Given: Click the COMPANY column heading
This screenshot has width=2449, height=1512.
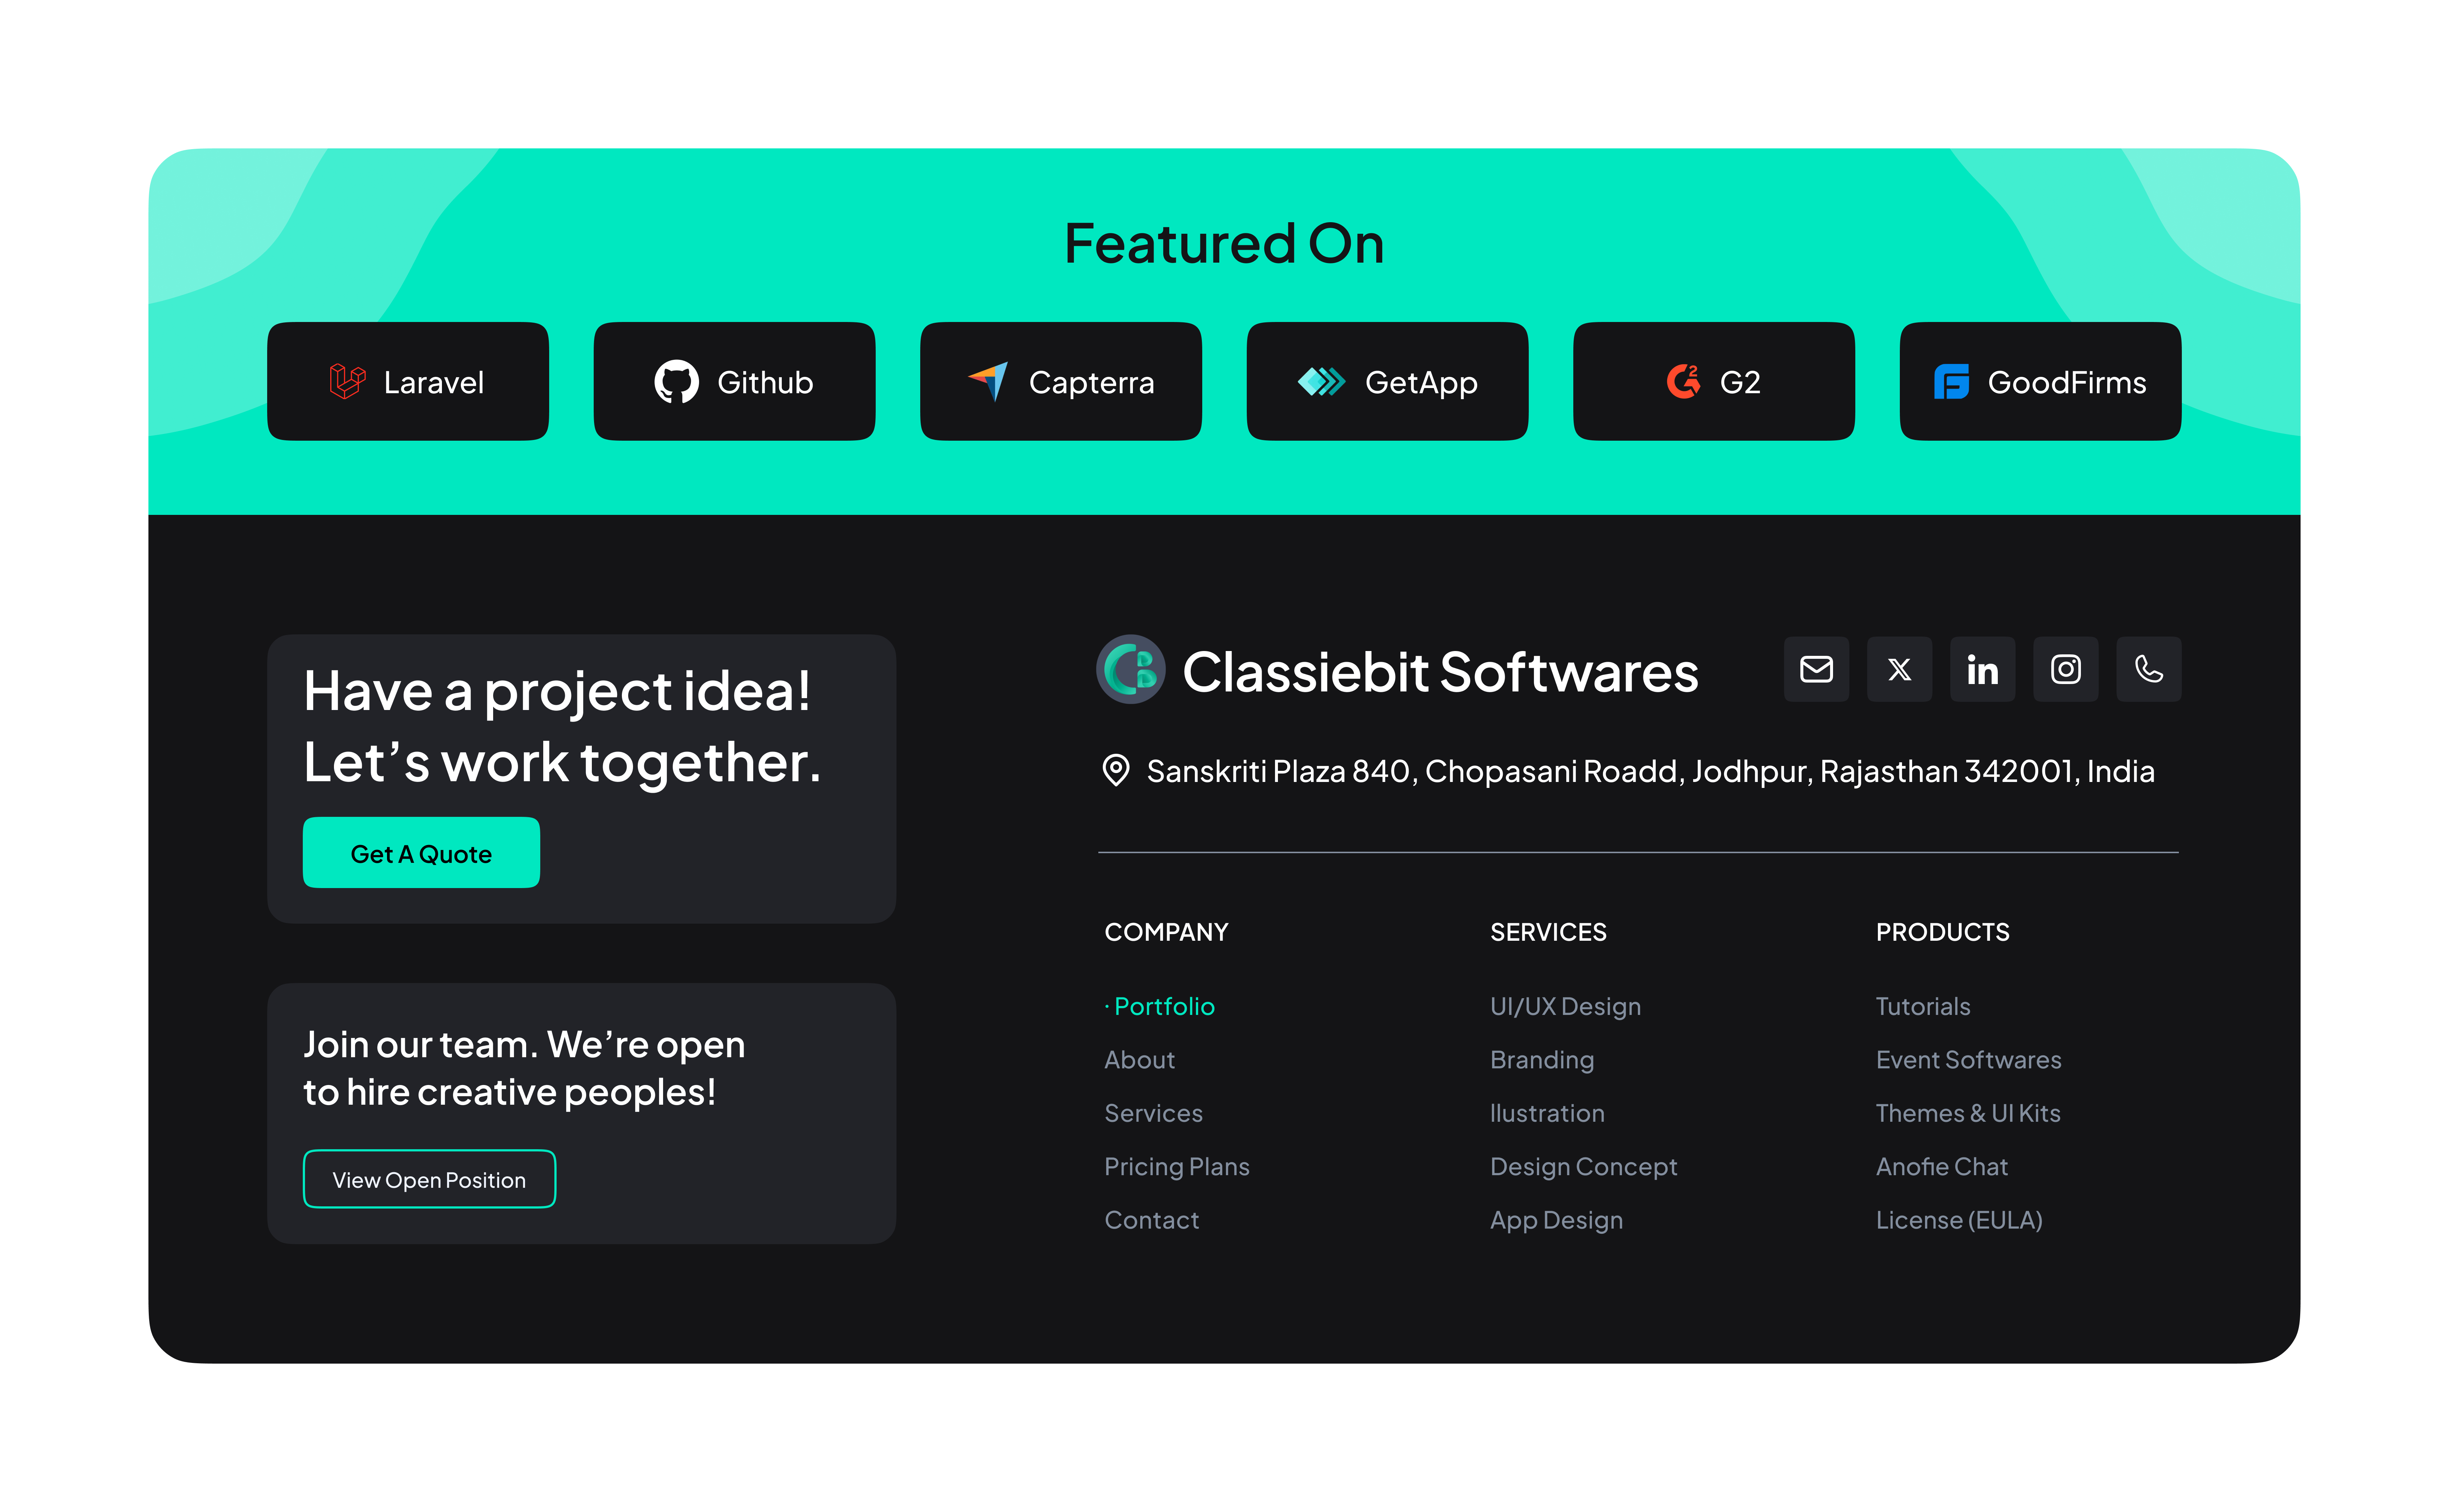Looking at the screenshot, I should (1166, 932).
